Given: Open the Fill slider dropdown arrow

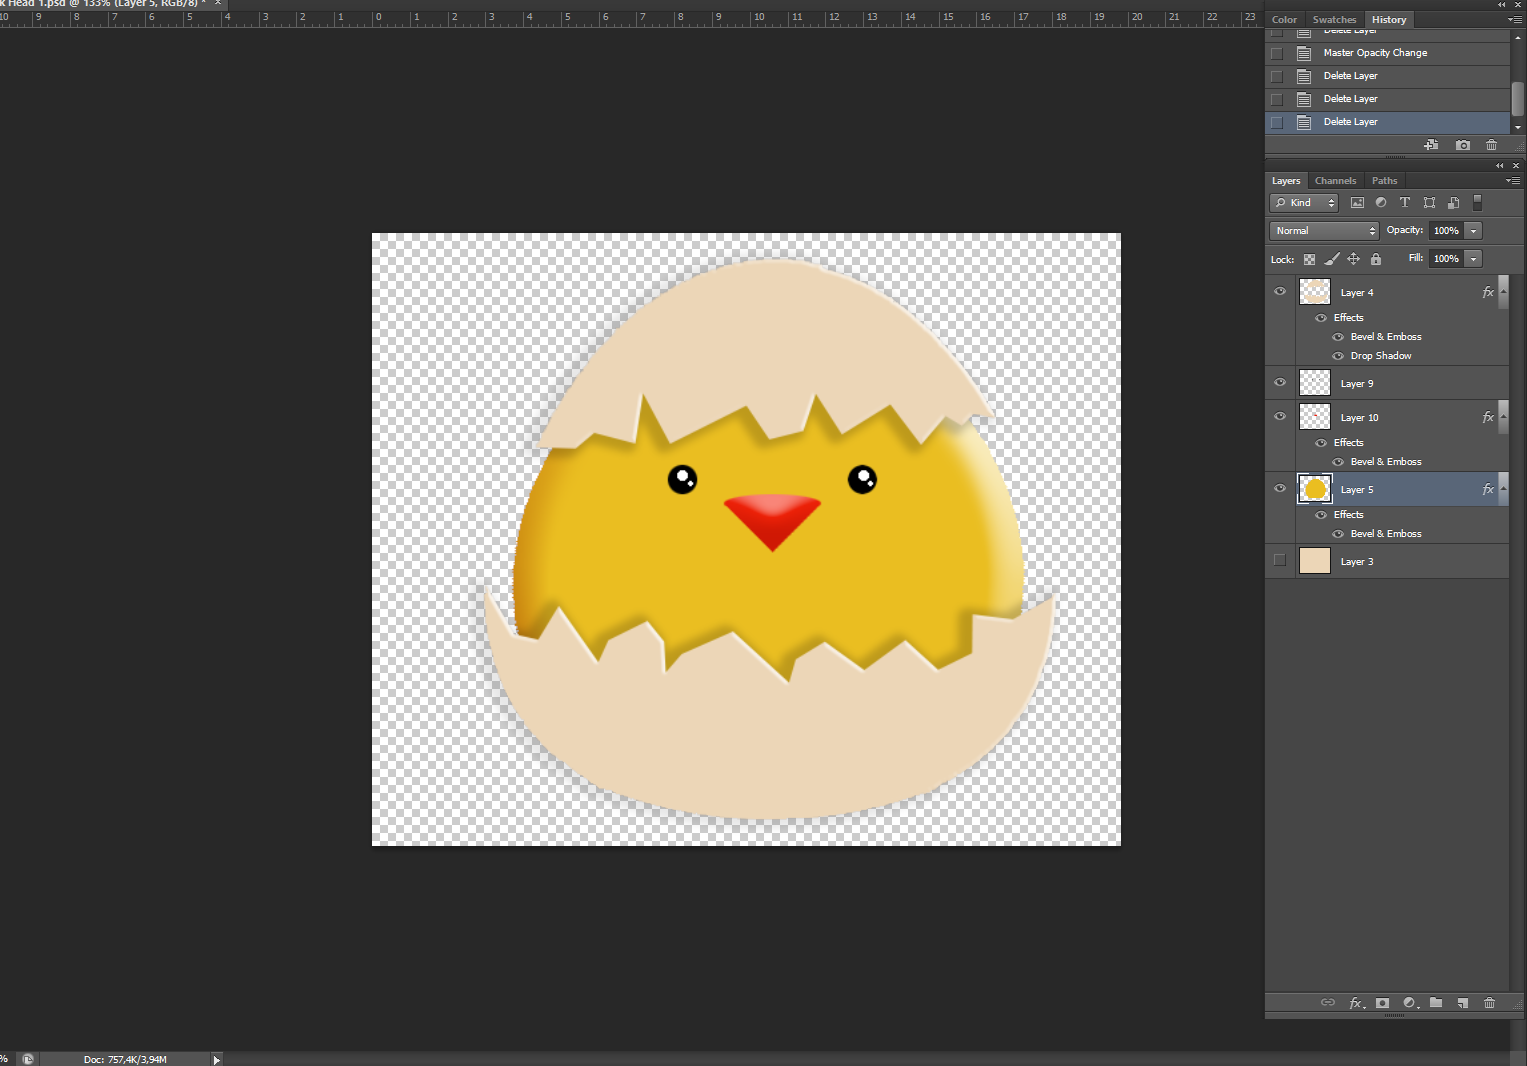Looking at the screenshot, I should [1473, 259].
